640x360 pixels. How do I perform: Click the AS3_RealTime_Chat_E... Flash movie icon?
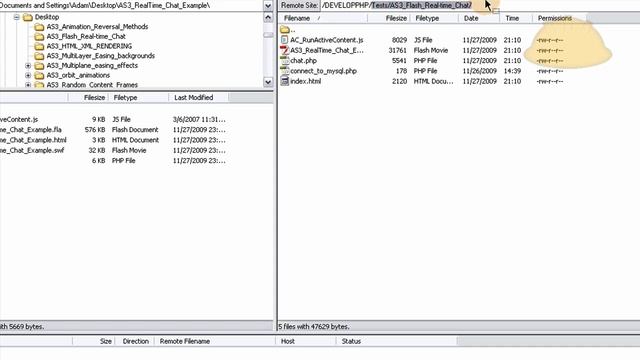coord(284,50)
